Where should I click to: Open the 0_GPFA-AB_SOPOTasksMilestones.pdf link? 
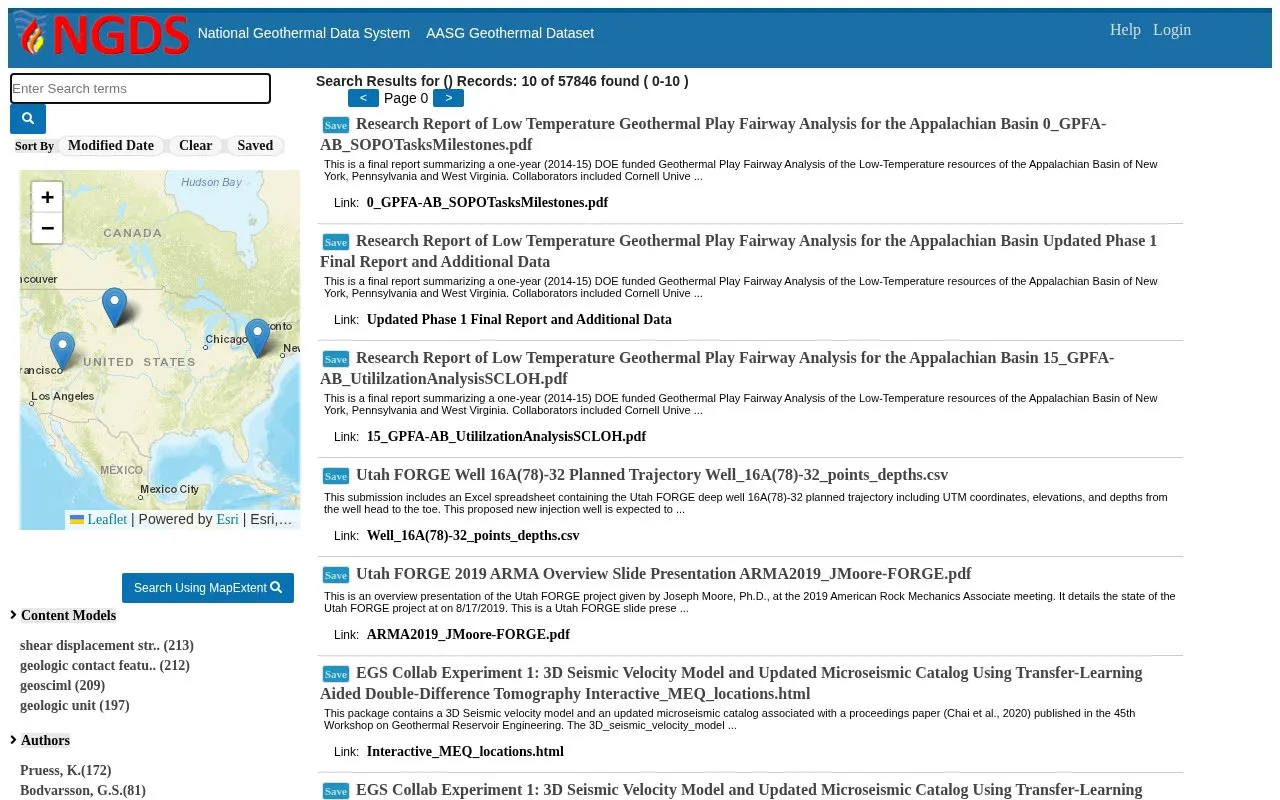[x=487, y=203]
